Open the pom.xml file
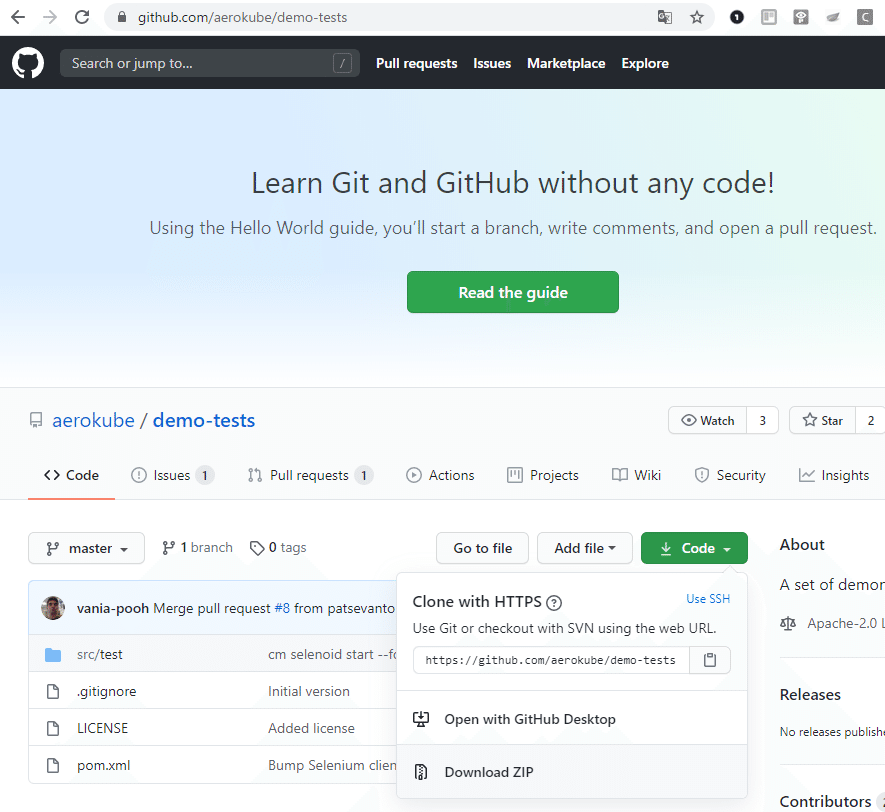The width and height of the screenshot is (885, 812). tap(103, 765)
